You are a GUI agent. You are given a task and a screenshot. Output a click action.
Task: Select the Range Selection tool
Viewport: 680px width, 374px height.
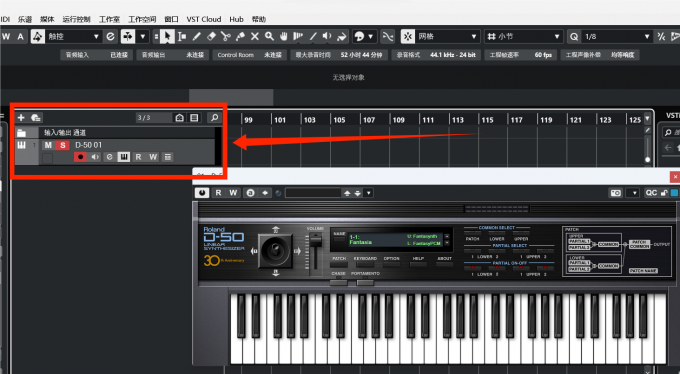pos(182,36)
